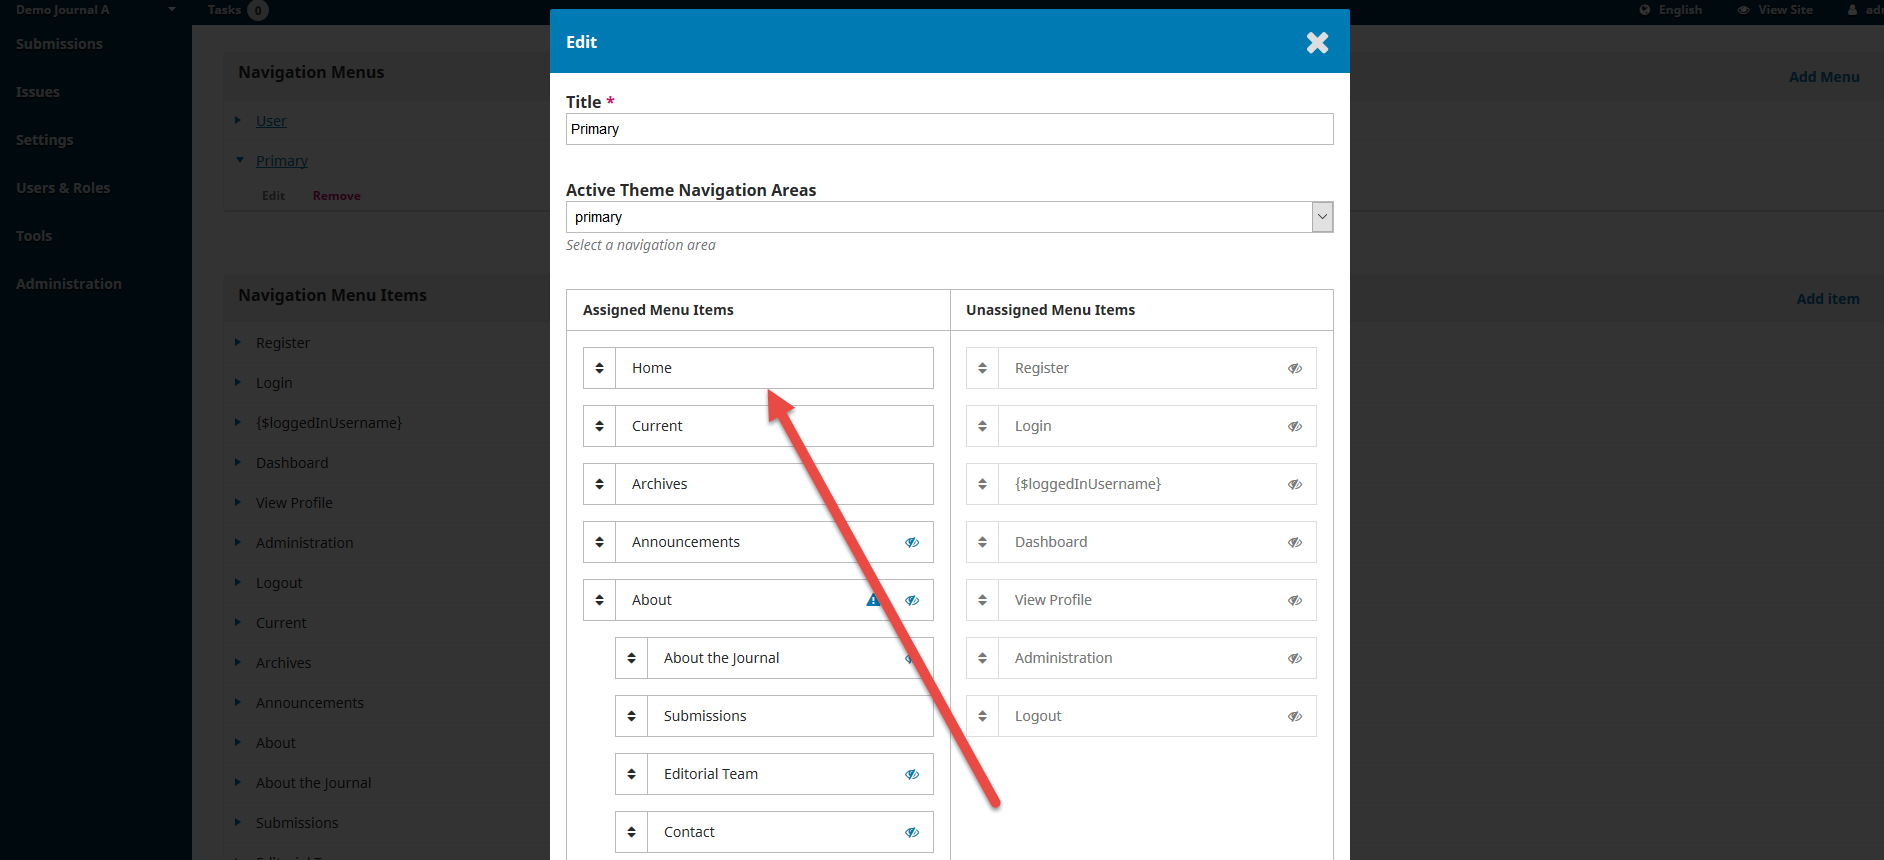Click the drag handle icon for Home

tap(600, 368)
